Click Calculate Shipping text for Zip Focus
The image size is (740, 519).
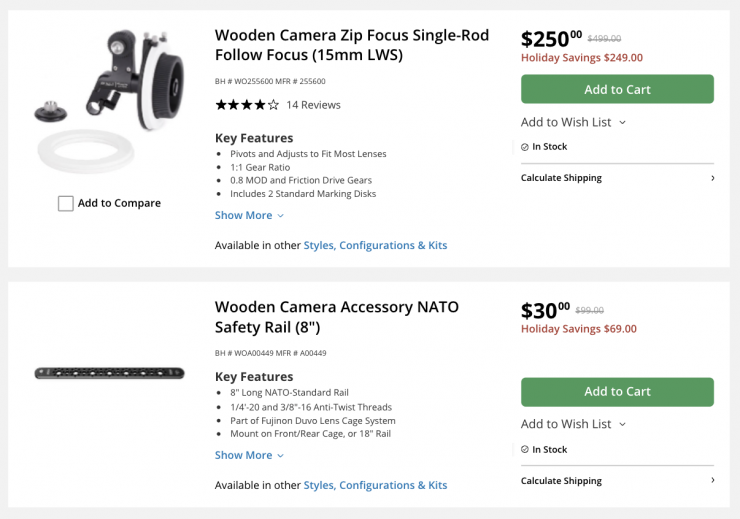click(x=561, y=178)
